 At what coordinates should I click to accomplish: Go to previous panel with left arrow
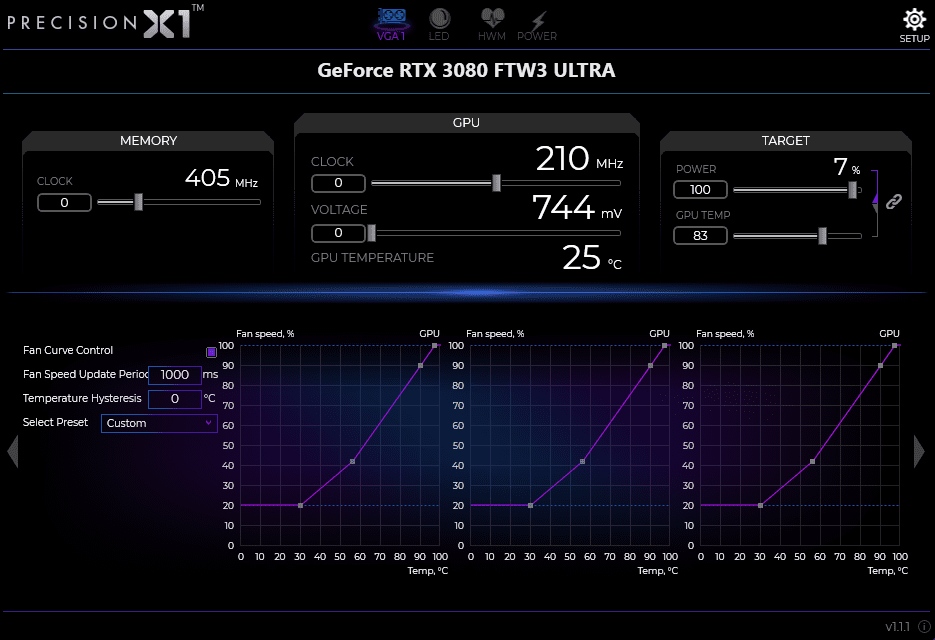pyautogui.click(x=13, y=451)
